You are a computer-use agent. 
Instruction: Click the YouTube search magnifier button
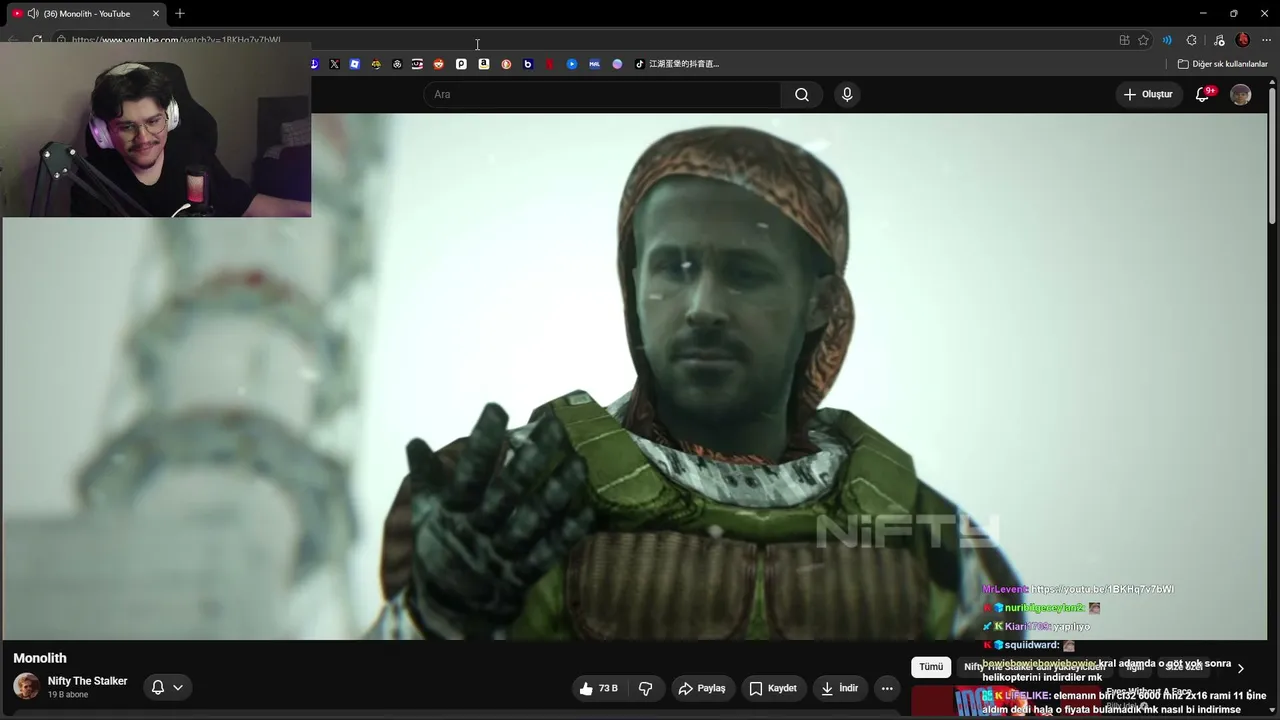point(802,94)
